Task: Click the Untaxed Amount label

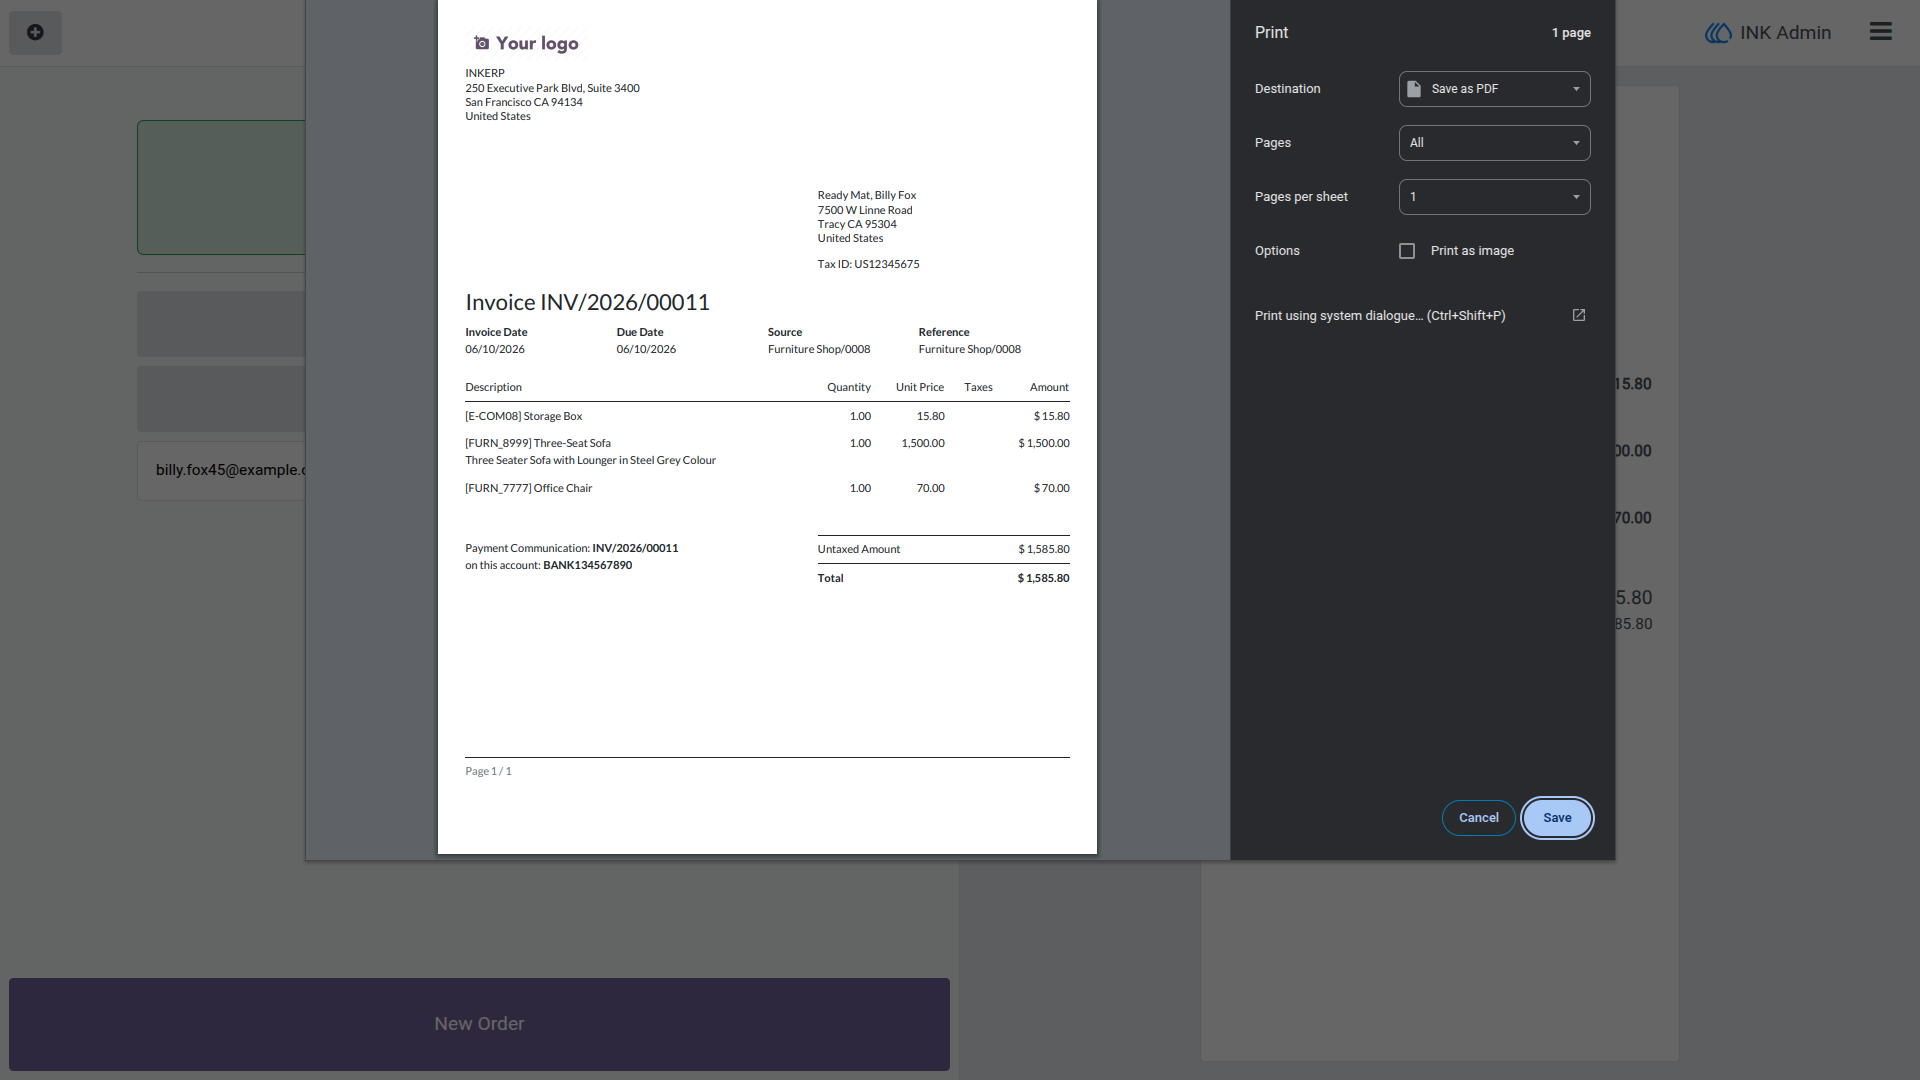Action: [x=858, y=549]
